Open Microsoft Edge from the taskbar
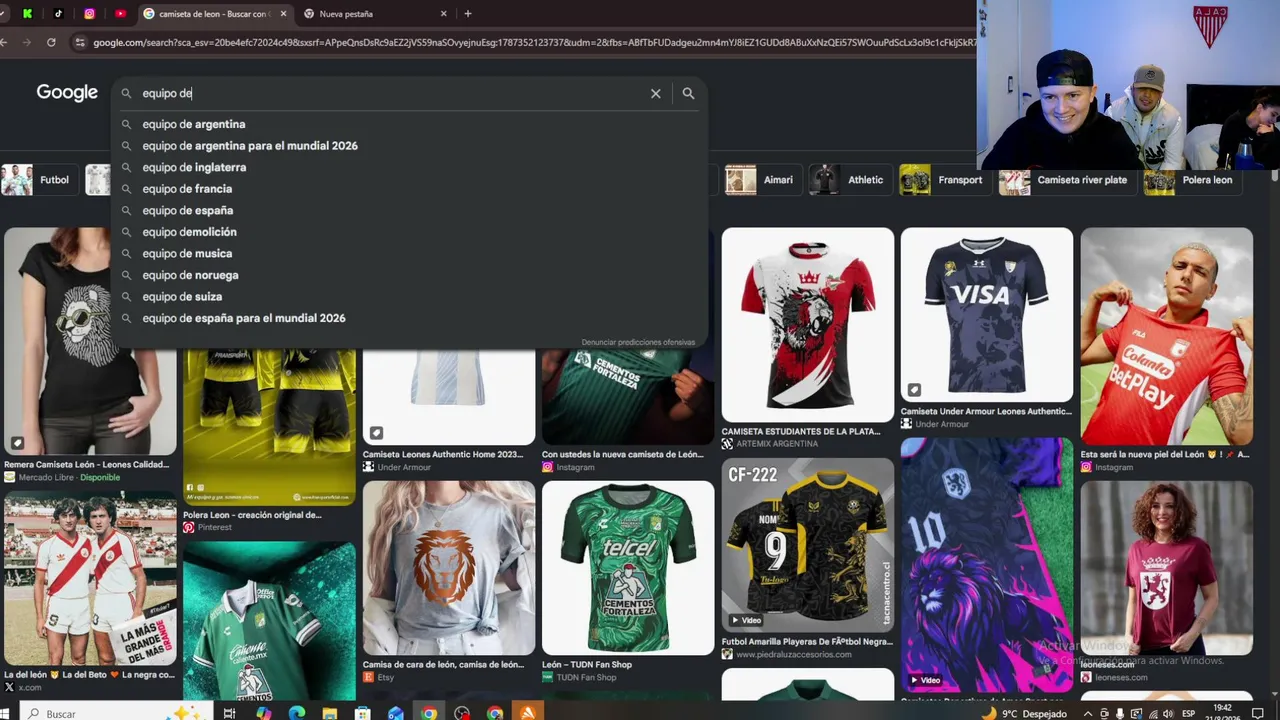Screen dimensions: 1280x720 [x=297, y=713]
